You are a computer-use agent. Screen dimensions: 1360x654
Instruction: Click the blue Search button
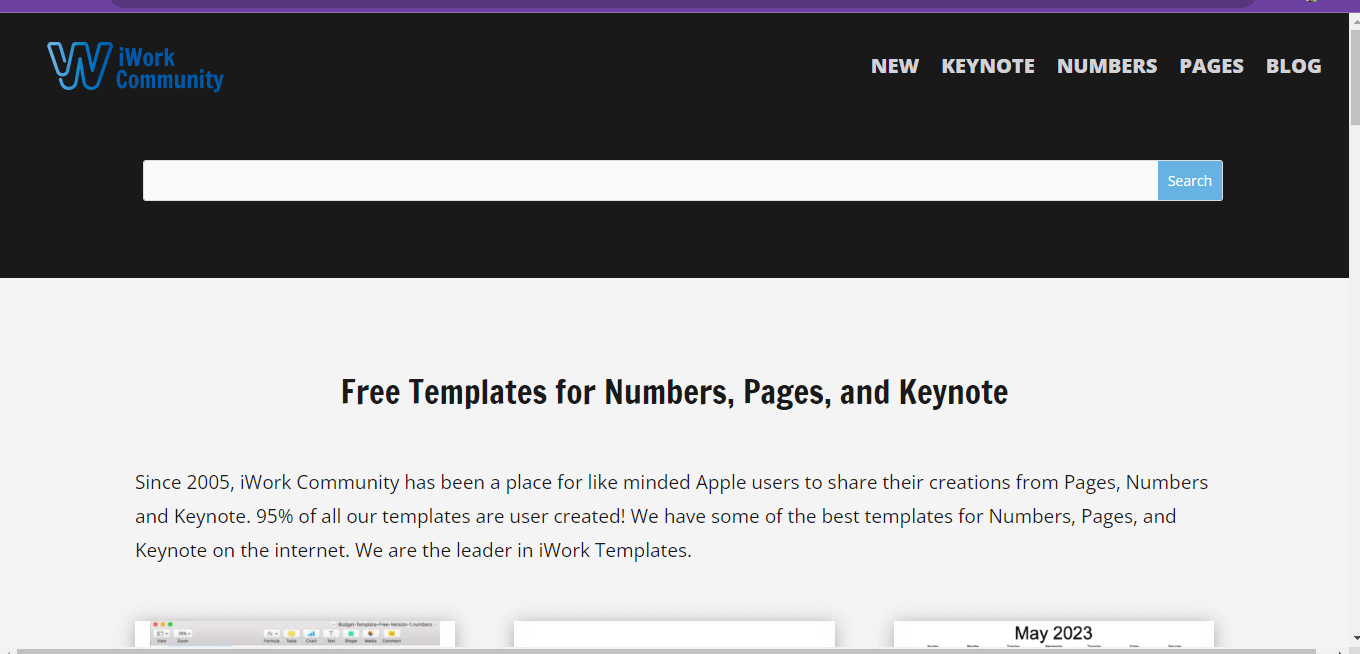1190,181
